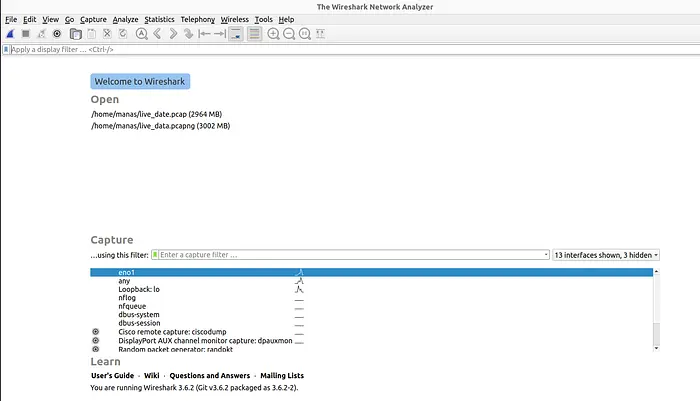Zoom in main window text
The image size is (700, 401).
click(x=273, y=34)
